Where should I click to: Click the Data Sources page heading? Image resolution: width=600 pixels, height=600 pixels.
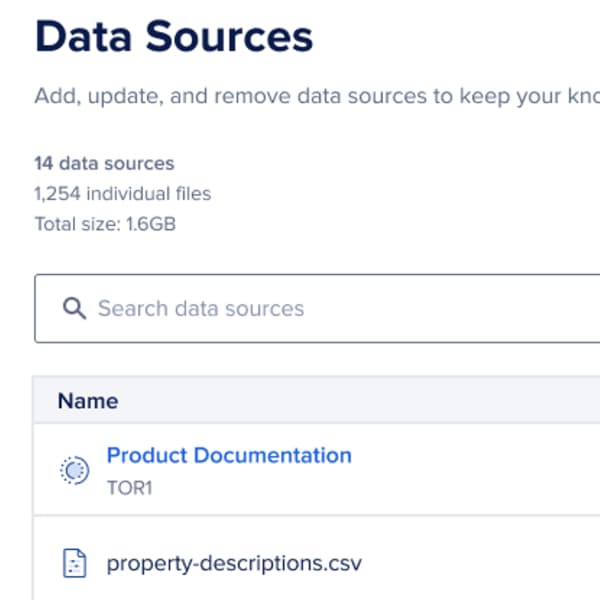coord(174,37)
